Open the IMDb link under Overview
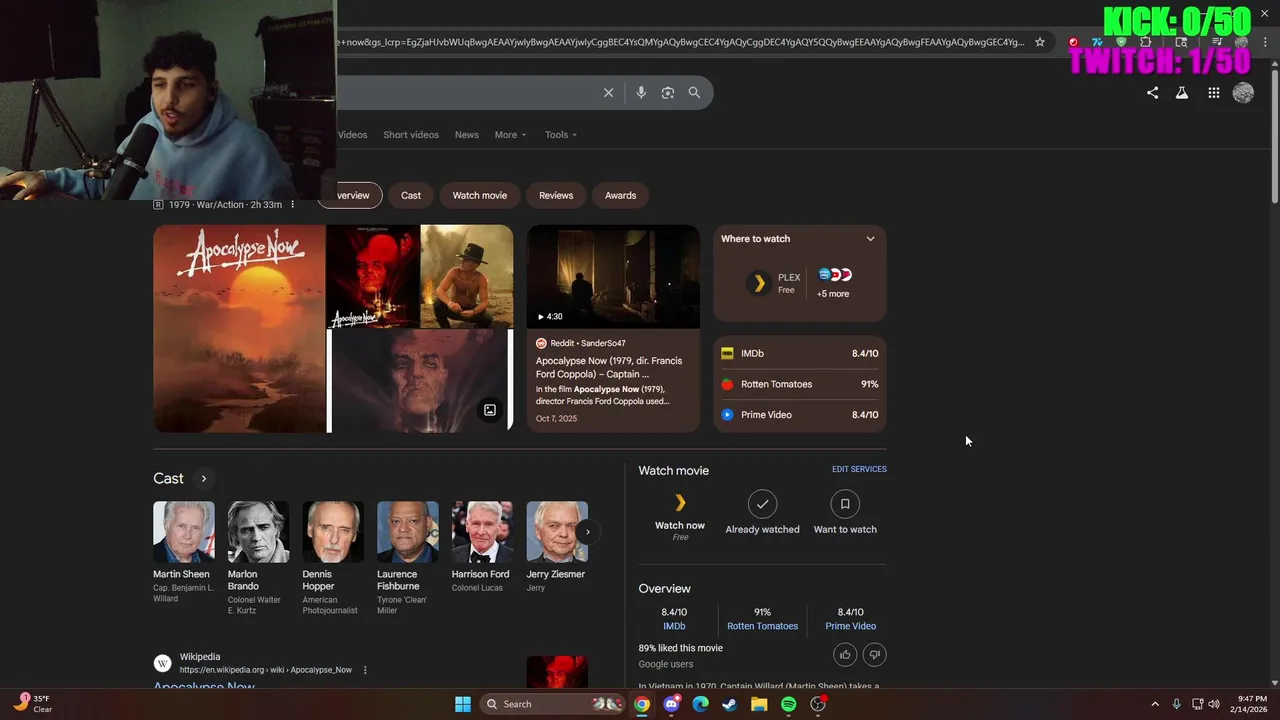This screenshot has height=720, width=1280. point(674,626)
